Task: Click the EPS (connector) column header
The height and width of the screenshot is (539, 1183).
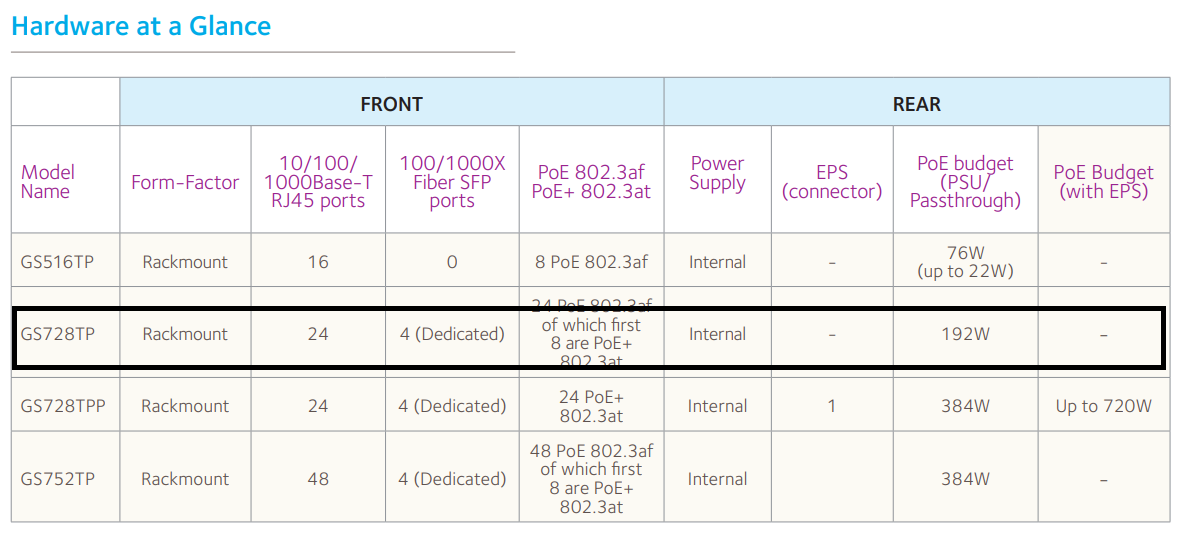Action: tap(832, 182)
